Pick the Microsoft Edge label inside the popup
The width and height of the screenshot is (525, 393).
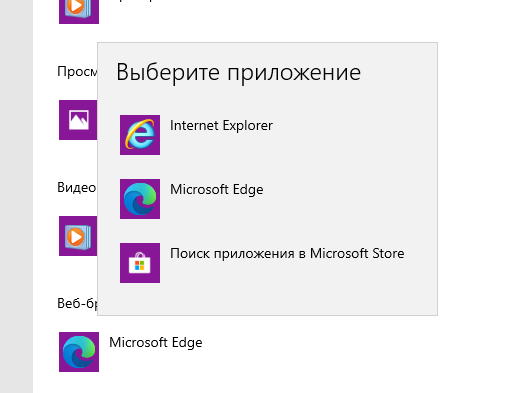pos(217,190)
